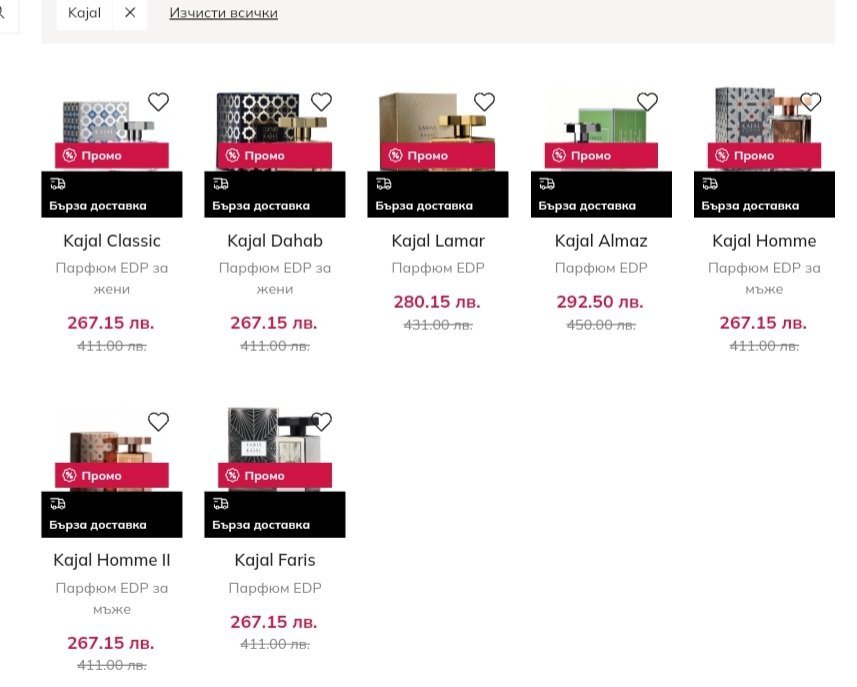Open the Kajal Faris product title
Image resolution: width=857 pixels, height=687 pixels.
(x=275, y=560)
